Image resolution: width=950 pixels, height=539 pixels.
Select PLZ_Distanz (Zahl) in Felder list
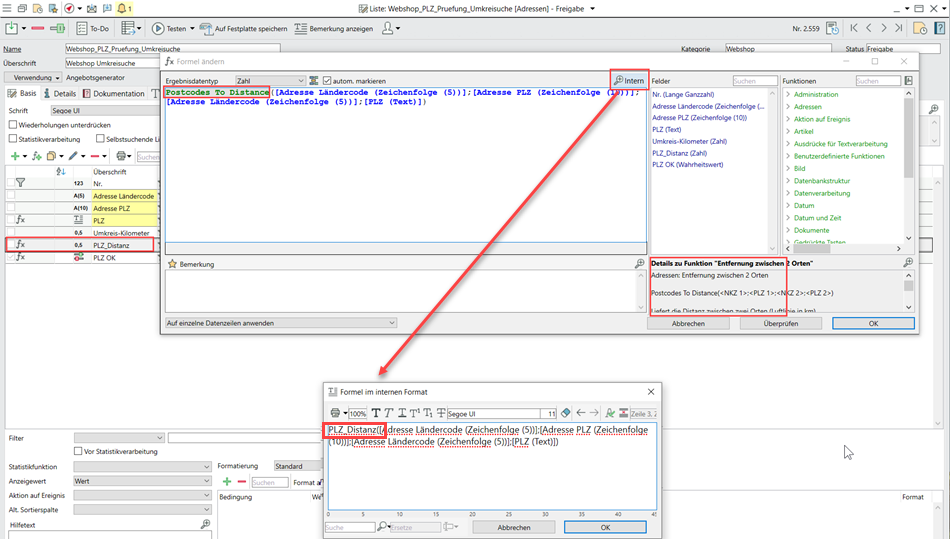click(x=679, y=153)
